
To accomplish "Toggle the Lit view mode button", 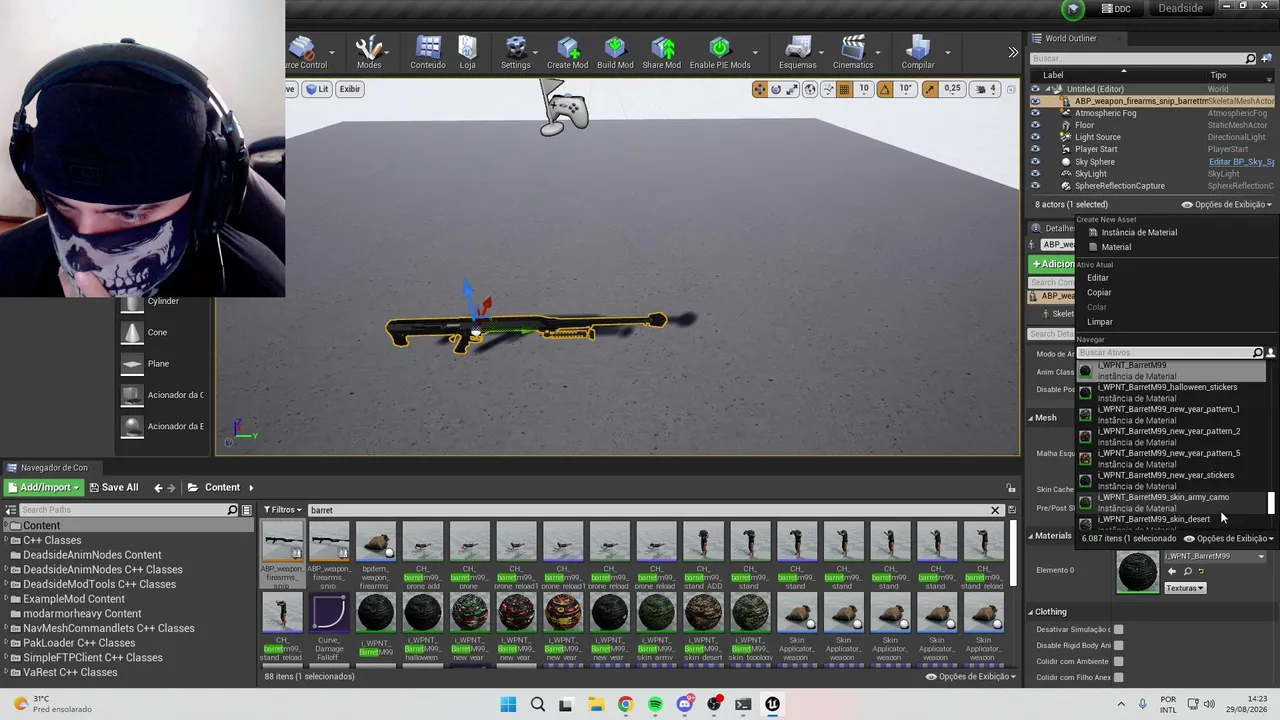I will (x=317, y=89).
